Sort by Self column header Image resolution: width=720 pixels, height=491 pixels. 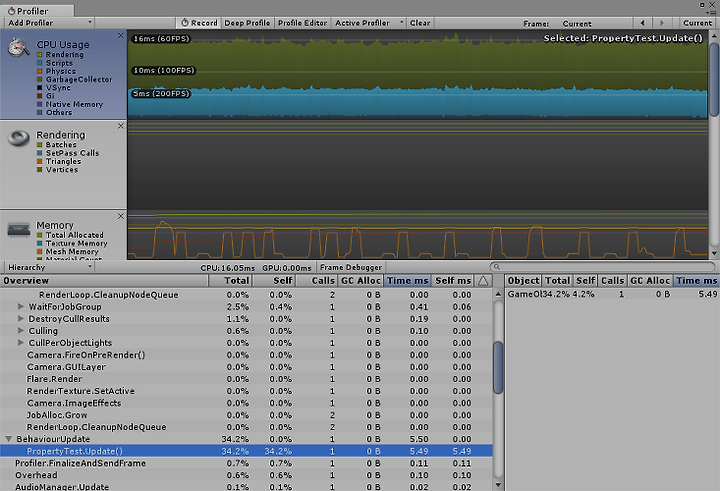pyautogui.click(x=275, y=281)
